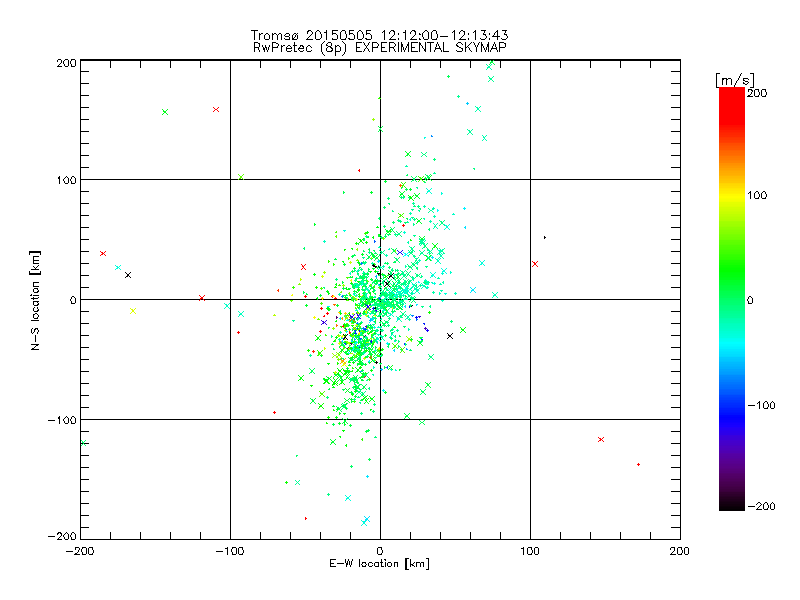Click the "E-W location [km]" axis label
The height and width of the screenshot is (600, 800).
tap(379, 564)
